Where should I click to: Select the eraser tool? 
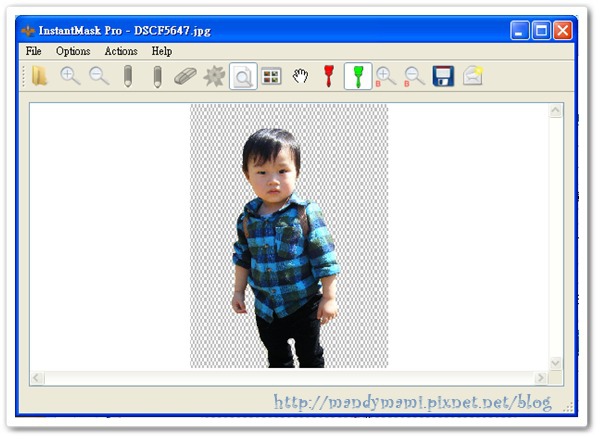(x=185, y=76)
